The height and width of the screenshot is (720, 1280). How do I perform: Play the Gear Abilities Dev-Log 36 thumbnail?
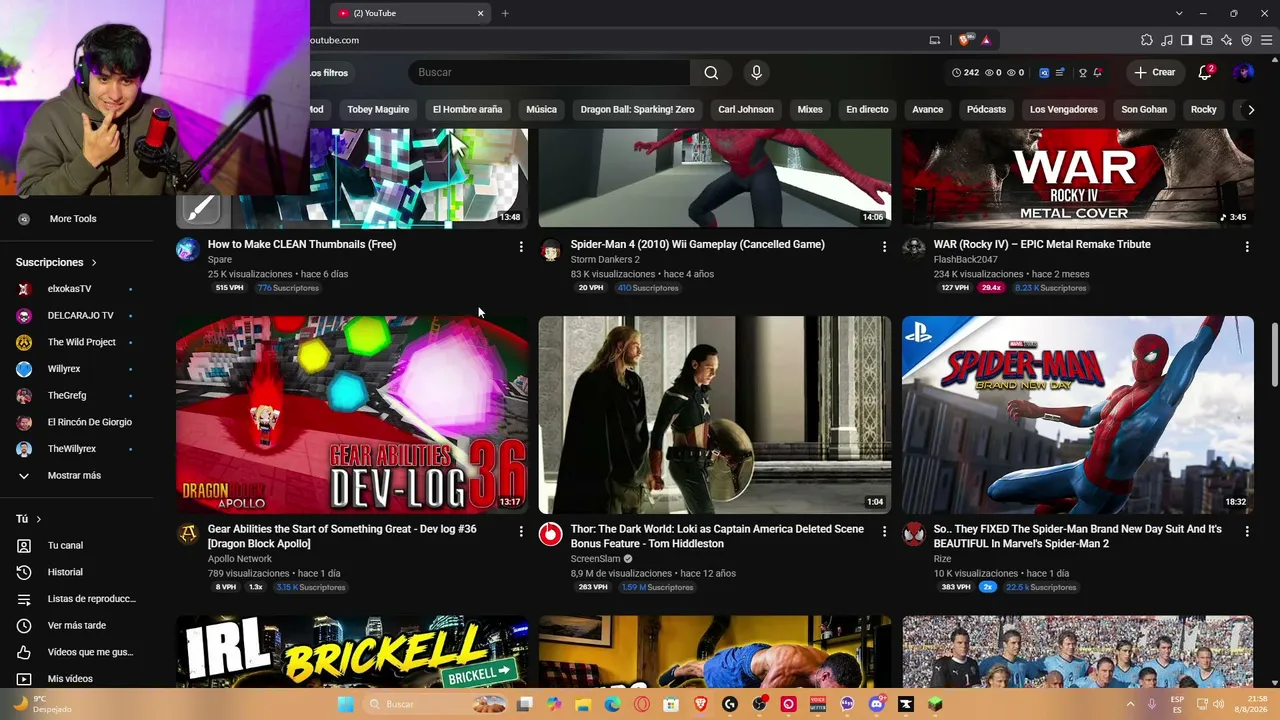coord(352,415)
